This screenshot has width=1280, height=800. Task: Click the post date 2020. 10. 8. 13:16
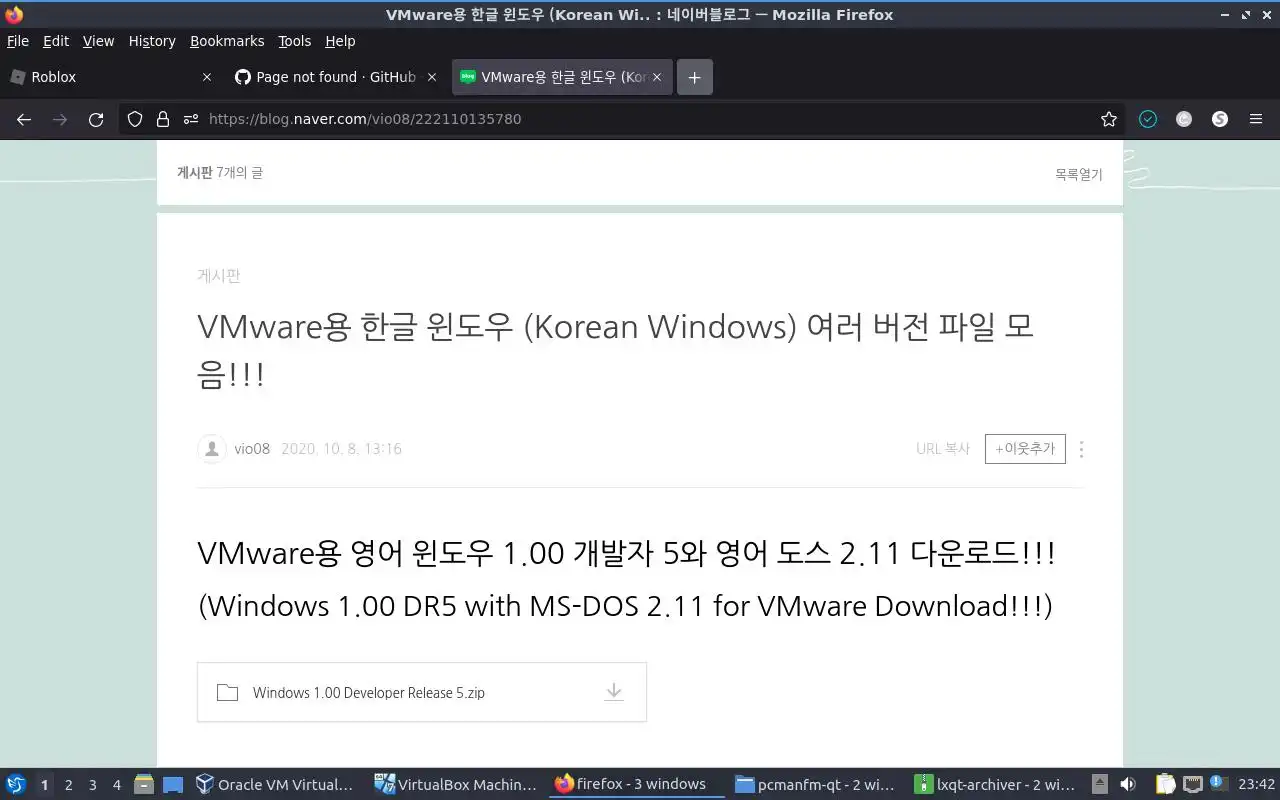341,449
